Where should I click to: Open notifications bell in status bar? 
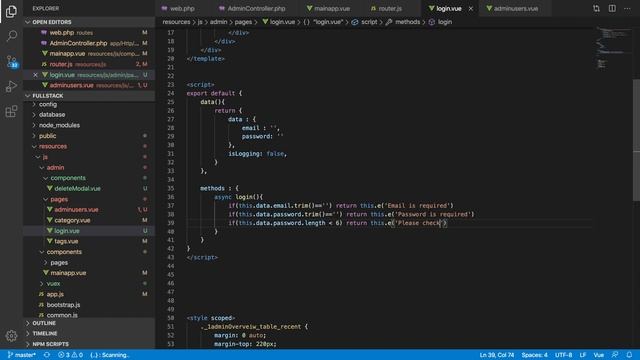point(629,355)
